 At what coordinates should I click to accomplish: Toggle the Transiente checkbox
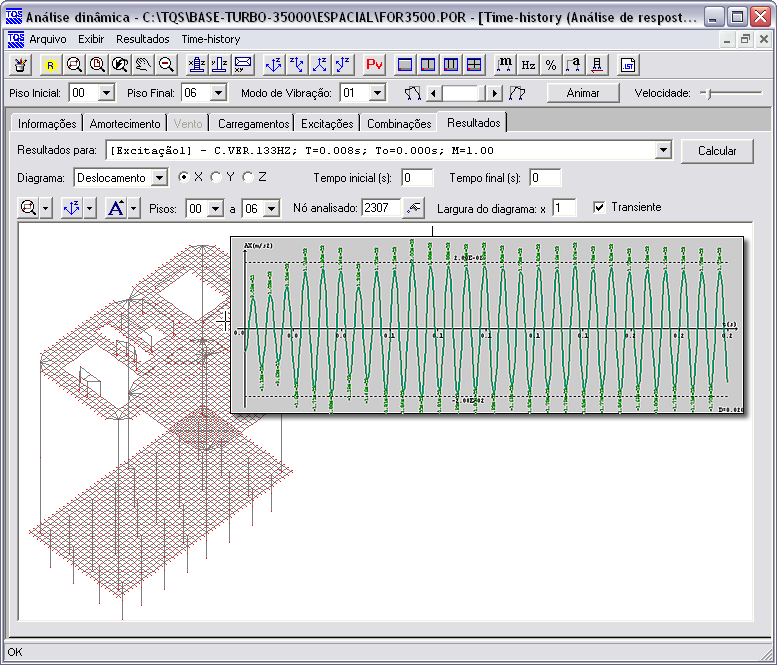point(599,207)
